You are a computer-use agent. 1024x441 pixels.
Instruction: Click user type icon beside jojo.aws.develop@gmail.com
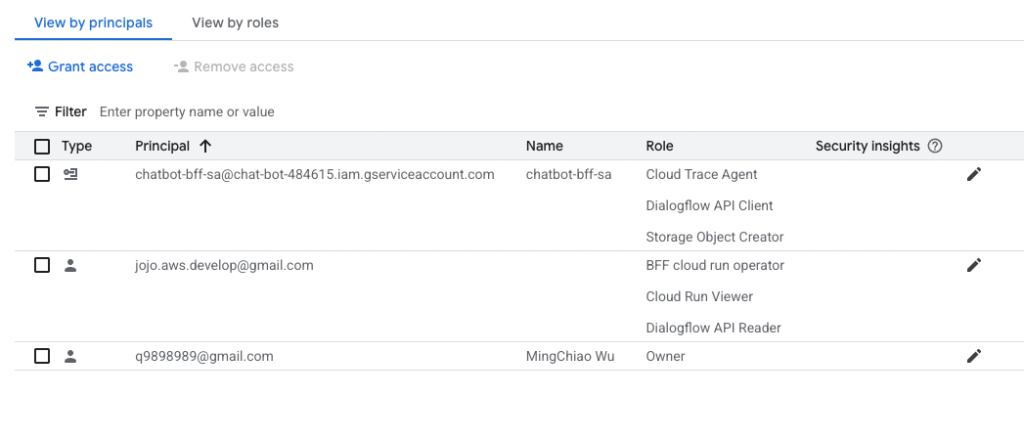(x=71, y=265)
